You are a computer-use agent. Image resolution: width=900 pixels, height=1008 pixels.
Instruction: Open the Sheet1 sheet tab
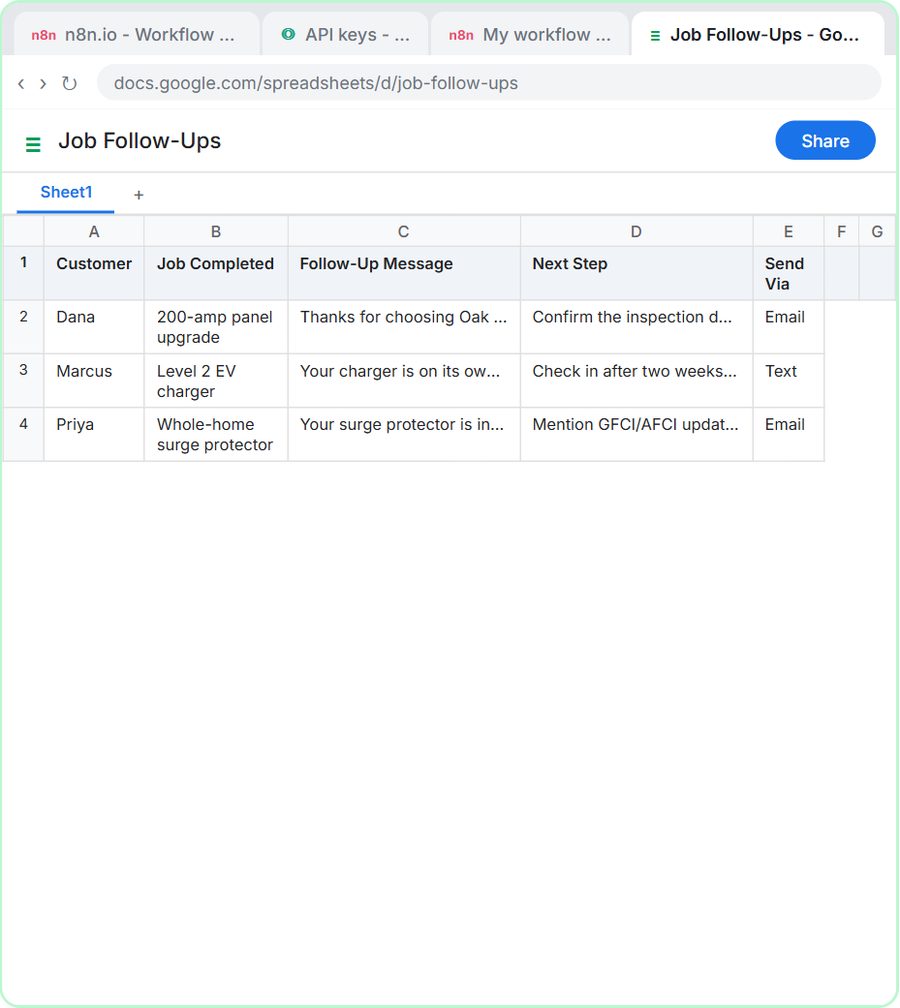coord(66,193)
